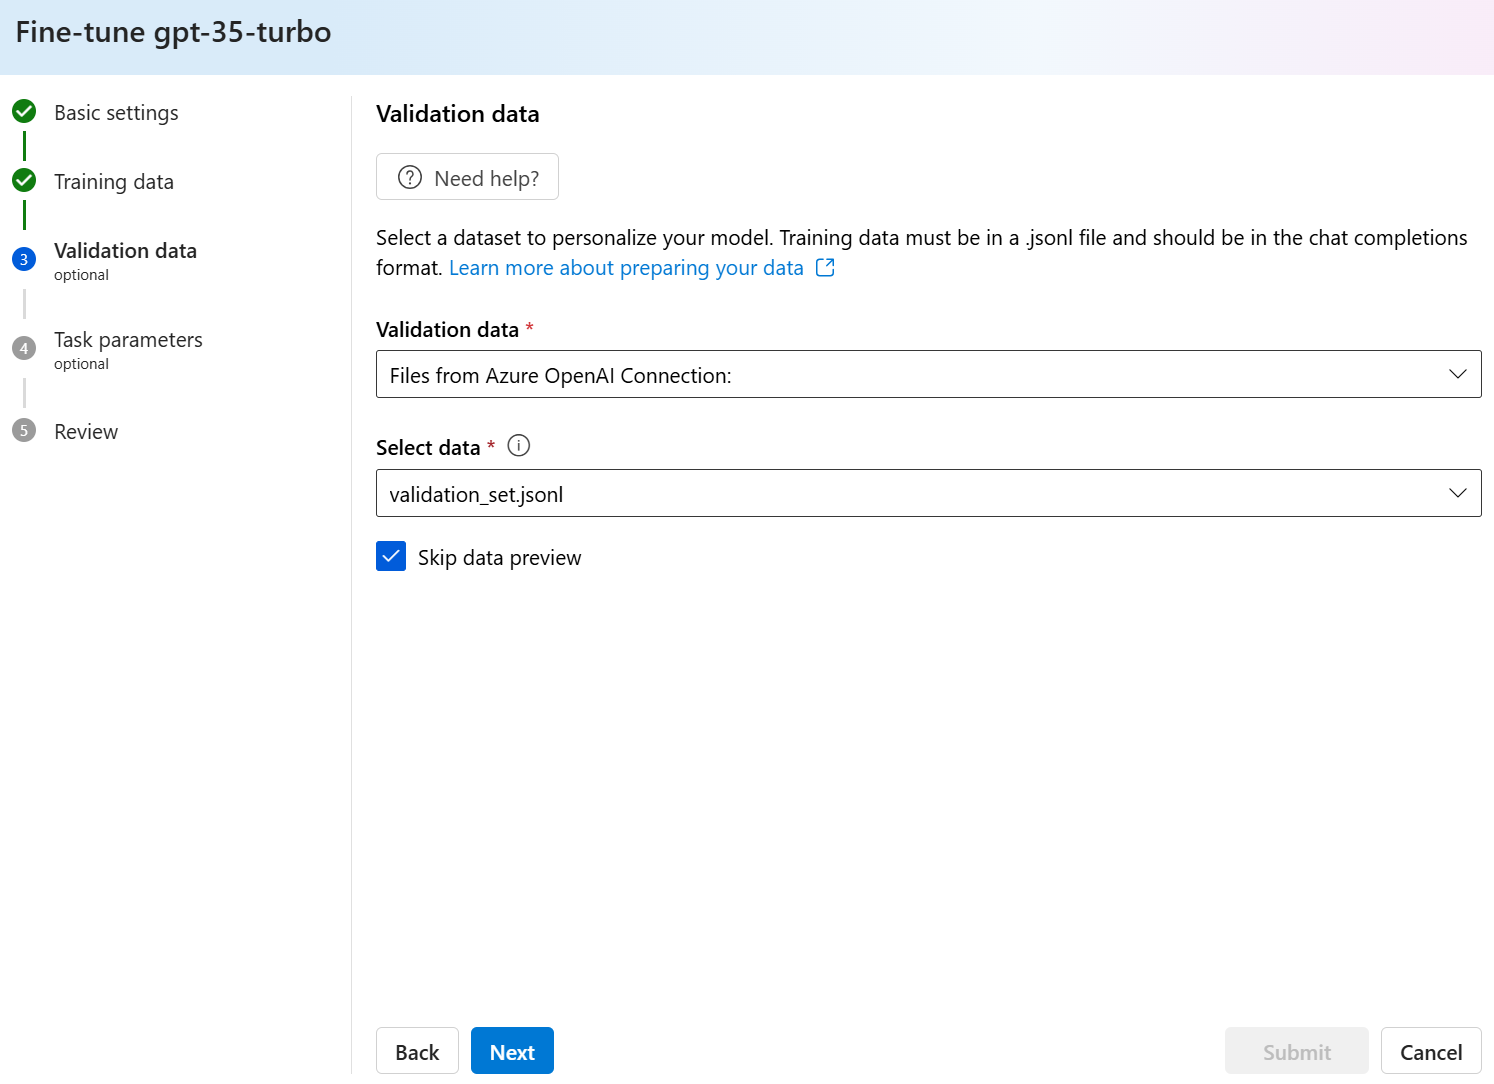The height and width of the screenshot is (1084, 1494).
Task: Click the Validation data page heading
Action: 458,114
